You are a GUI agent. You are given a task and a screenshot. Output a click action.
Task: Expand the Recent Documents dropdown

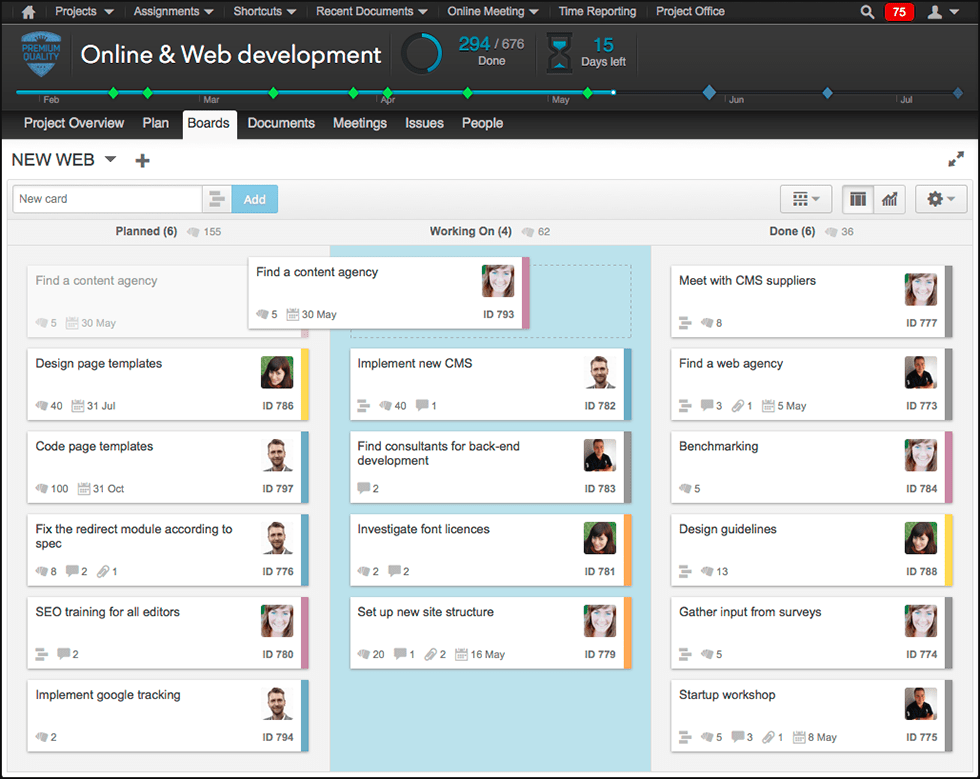(370, 11)
